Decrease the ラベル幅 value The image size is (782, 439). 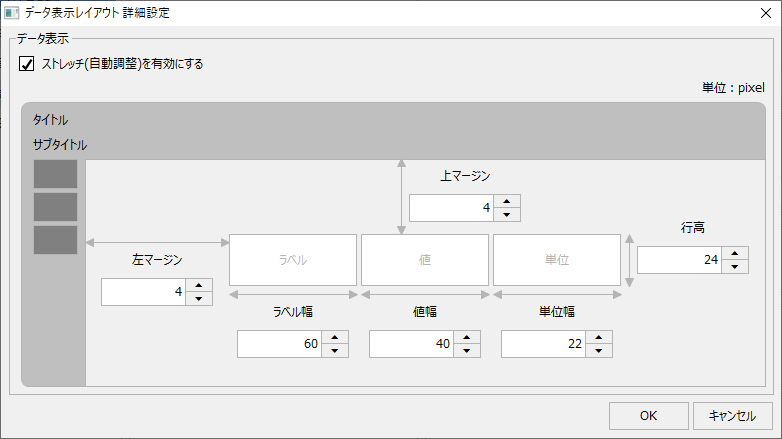pos(336,350)
